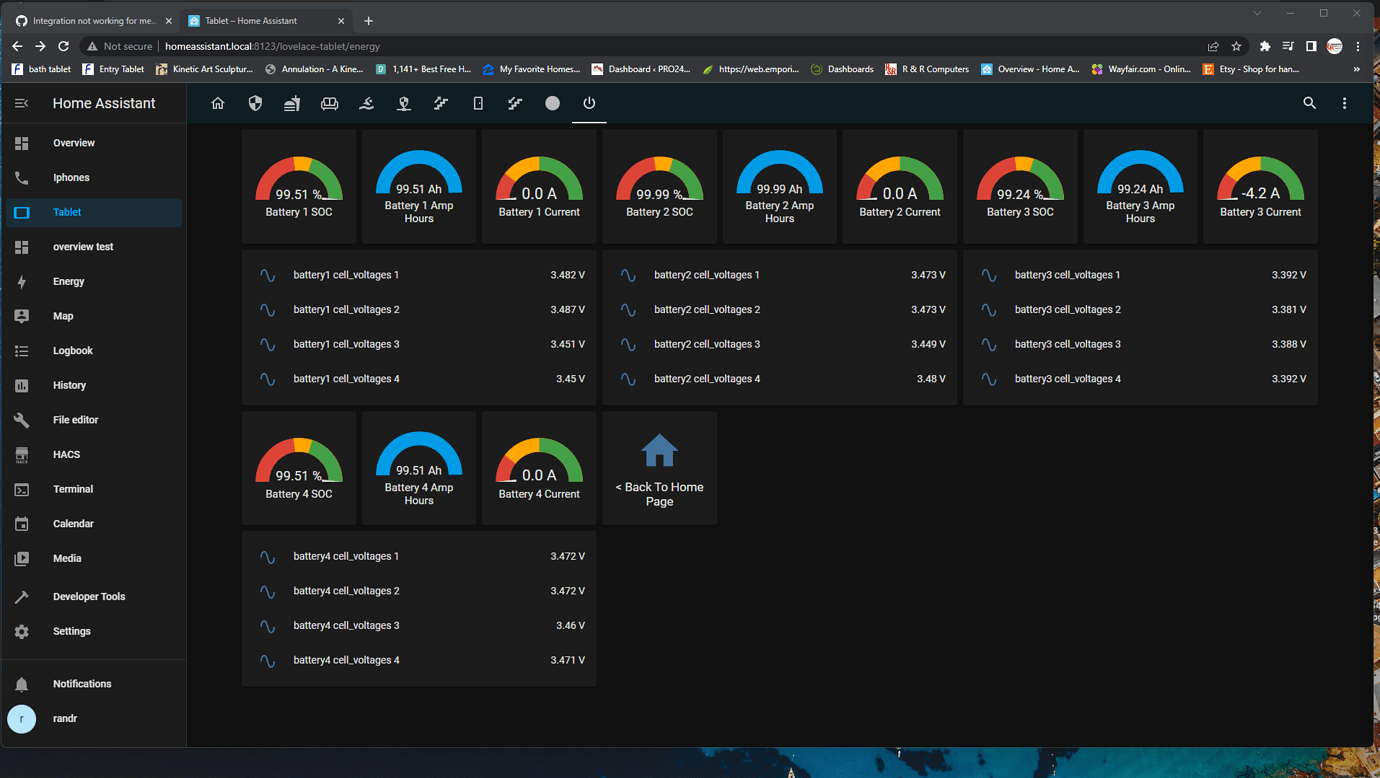Click the Back To Home Page button
Viewport: 1380px width, 778px height.
click(659, 467)
